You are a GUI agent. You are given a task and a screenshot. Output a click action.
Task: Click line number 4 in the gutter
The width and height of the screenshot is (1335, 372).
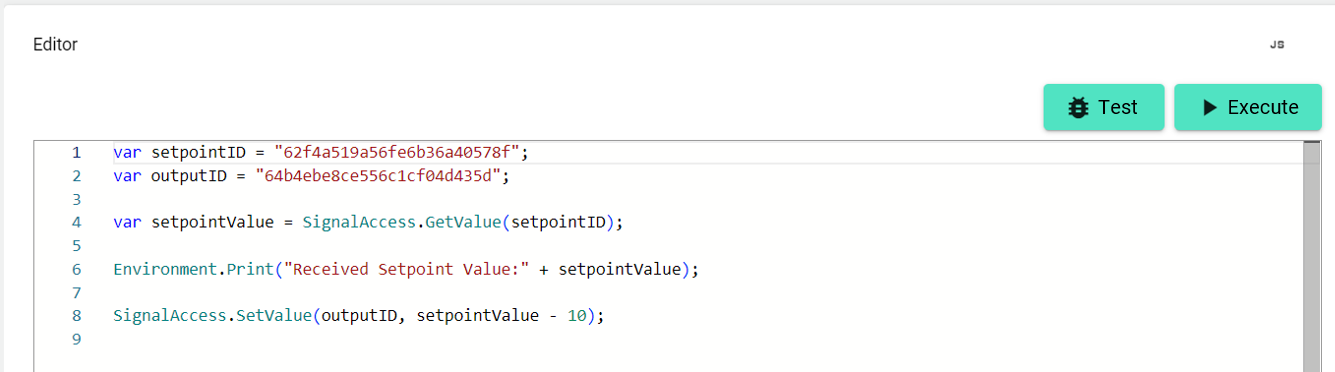(76, 222)
